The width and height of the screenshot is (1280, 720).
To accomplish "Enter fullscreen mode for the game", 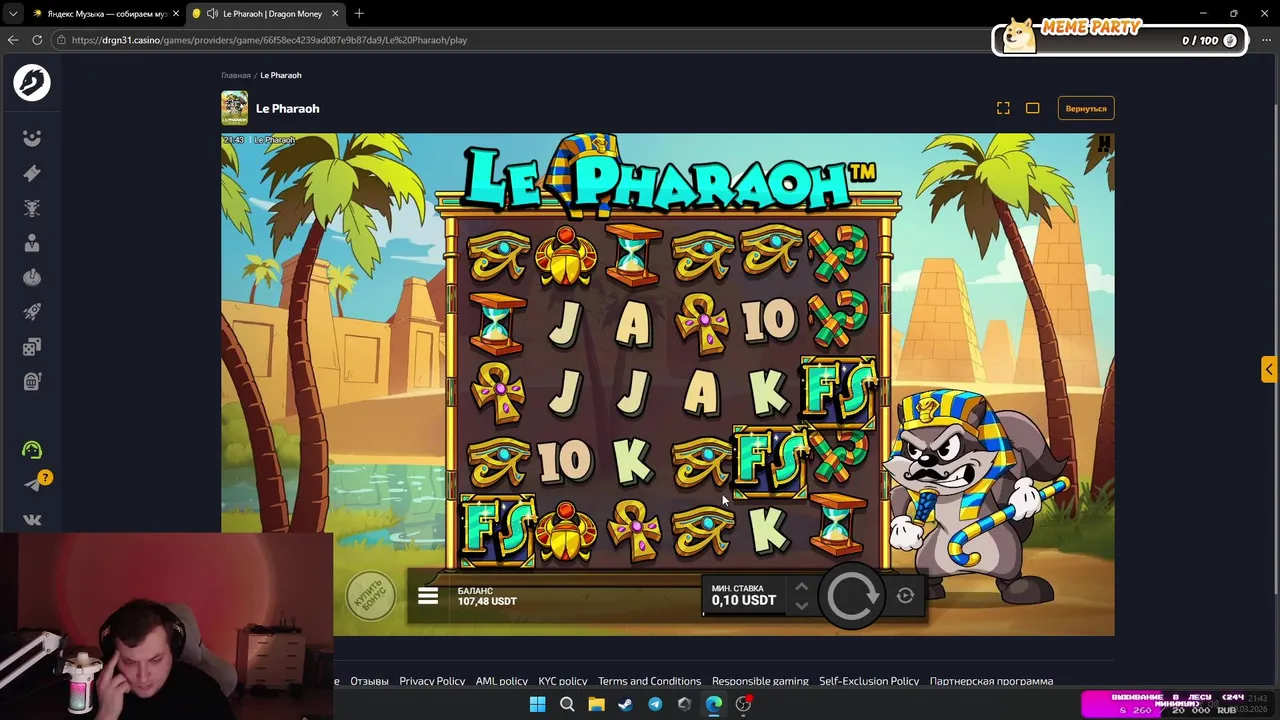I will [x=1003, y=108].
